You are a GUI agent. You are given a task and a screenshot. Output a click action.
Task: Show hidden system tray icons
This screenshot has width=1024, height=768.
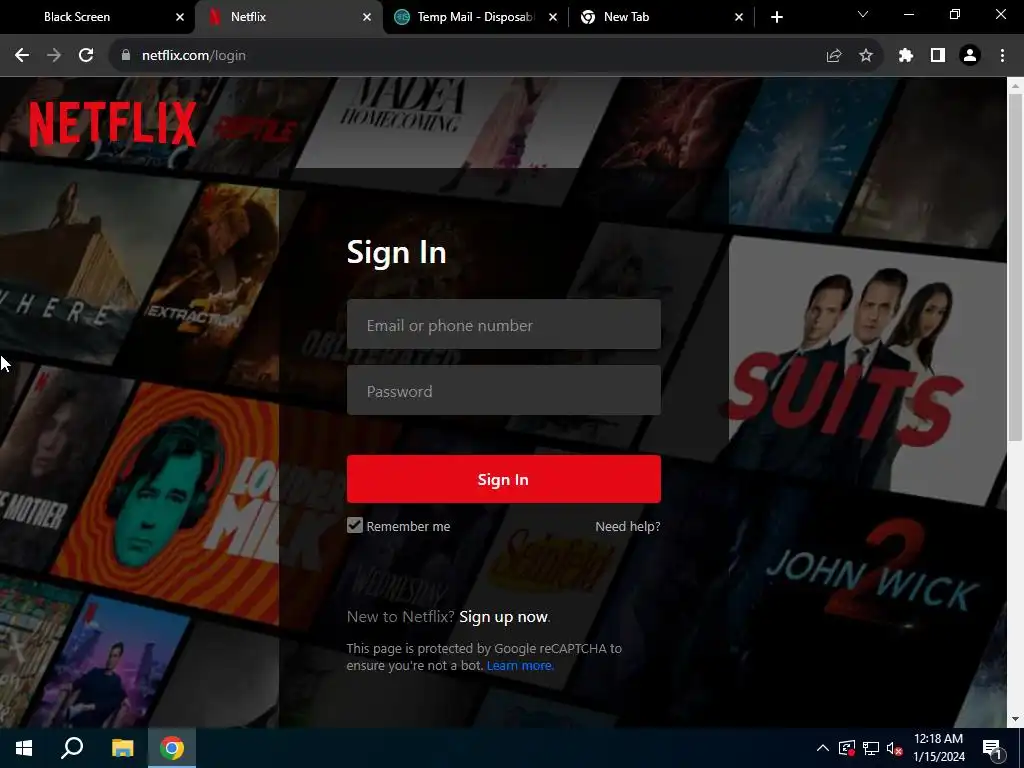click(823, 748)
